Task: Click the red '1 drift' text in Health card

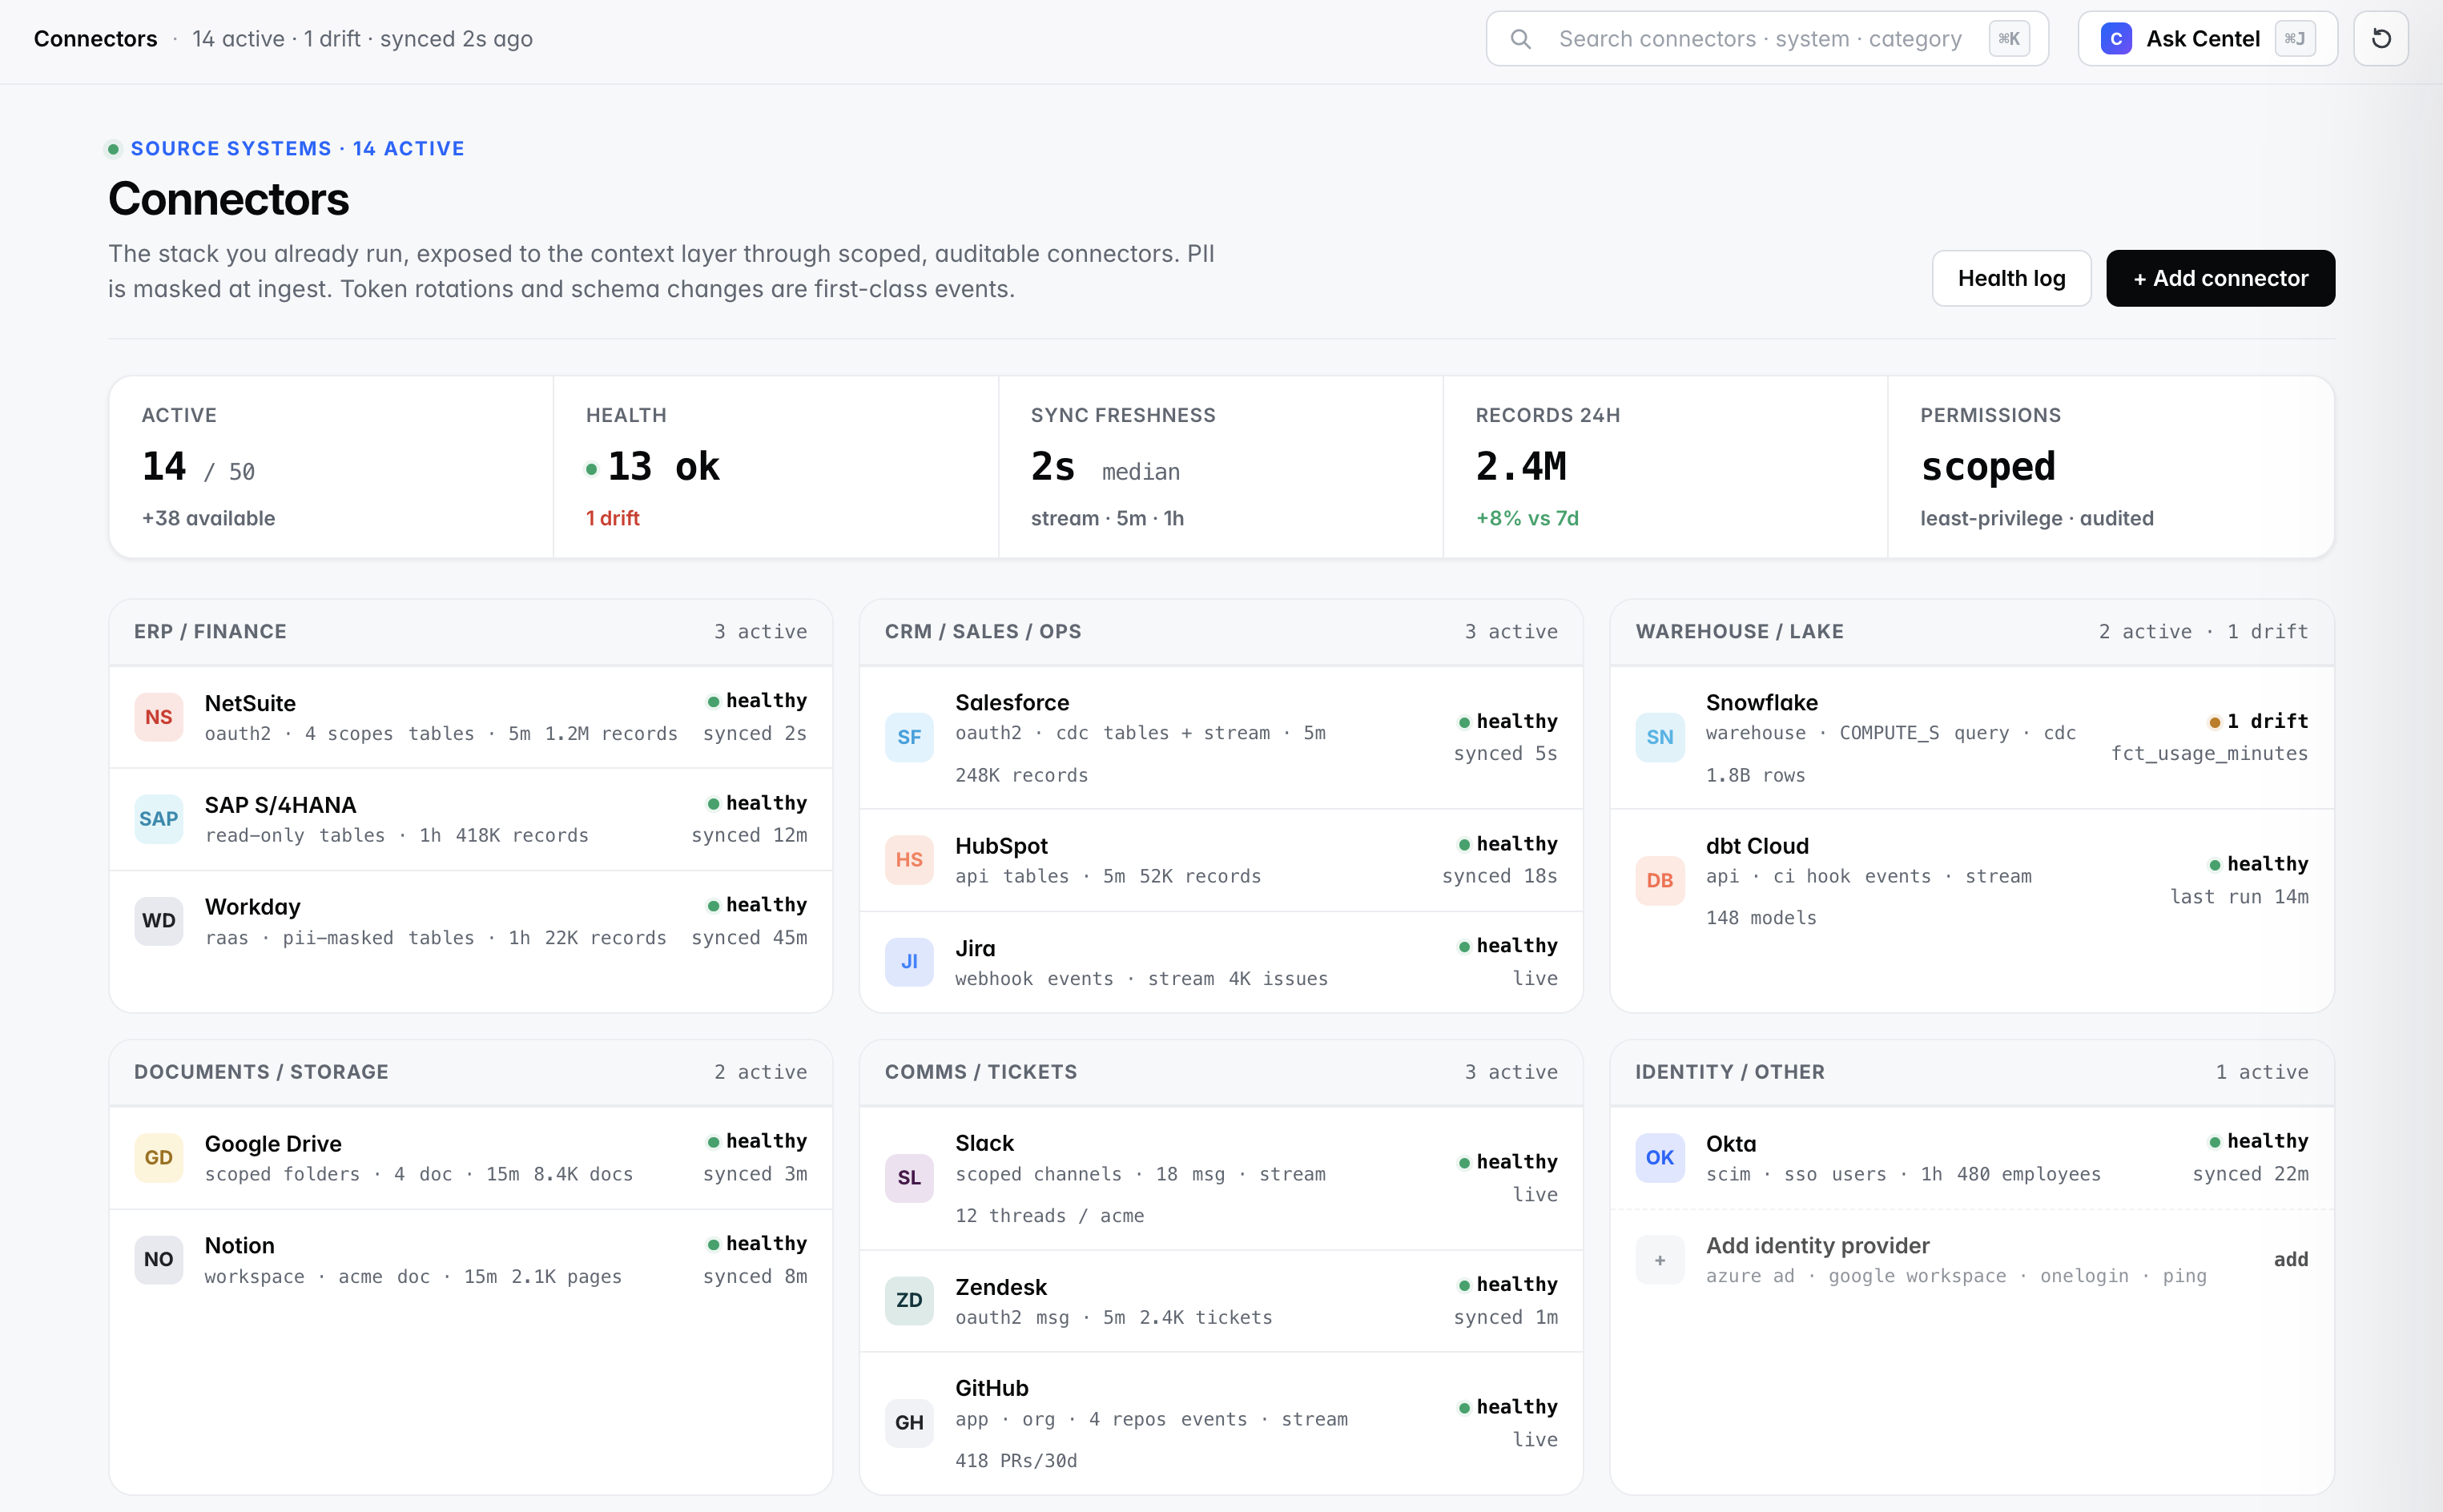Action: (x=613, y=518)
